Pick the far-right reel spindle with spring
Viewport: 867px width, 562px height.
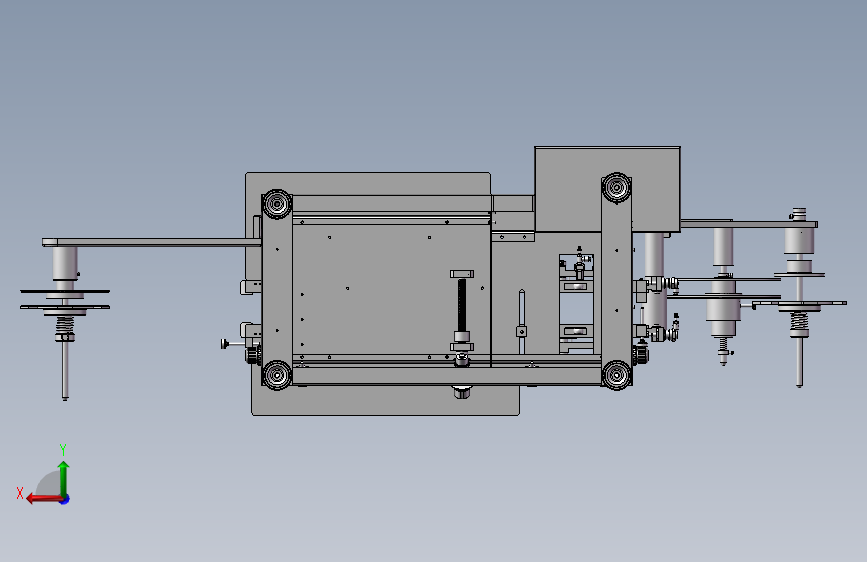coord(799,298)
